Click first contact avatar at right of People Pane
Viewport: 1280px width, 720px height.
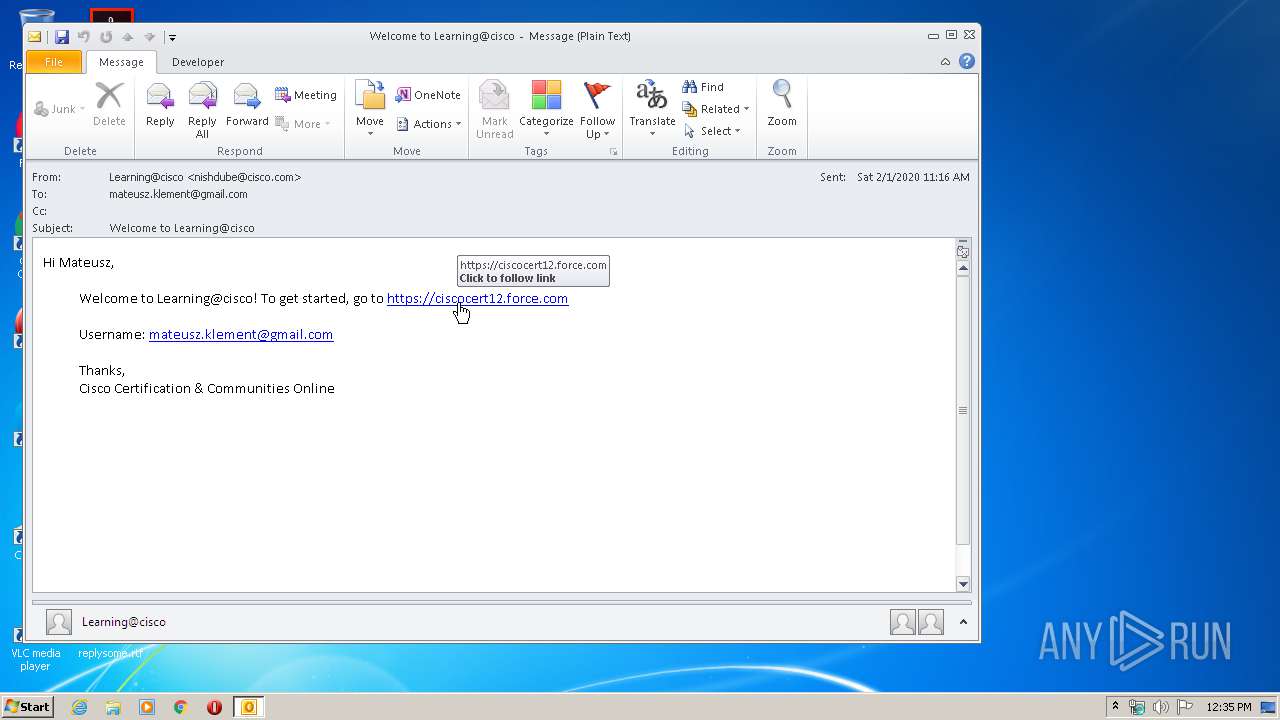pos(903,622)
